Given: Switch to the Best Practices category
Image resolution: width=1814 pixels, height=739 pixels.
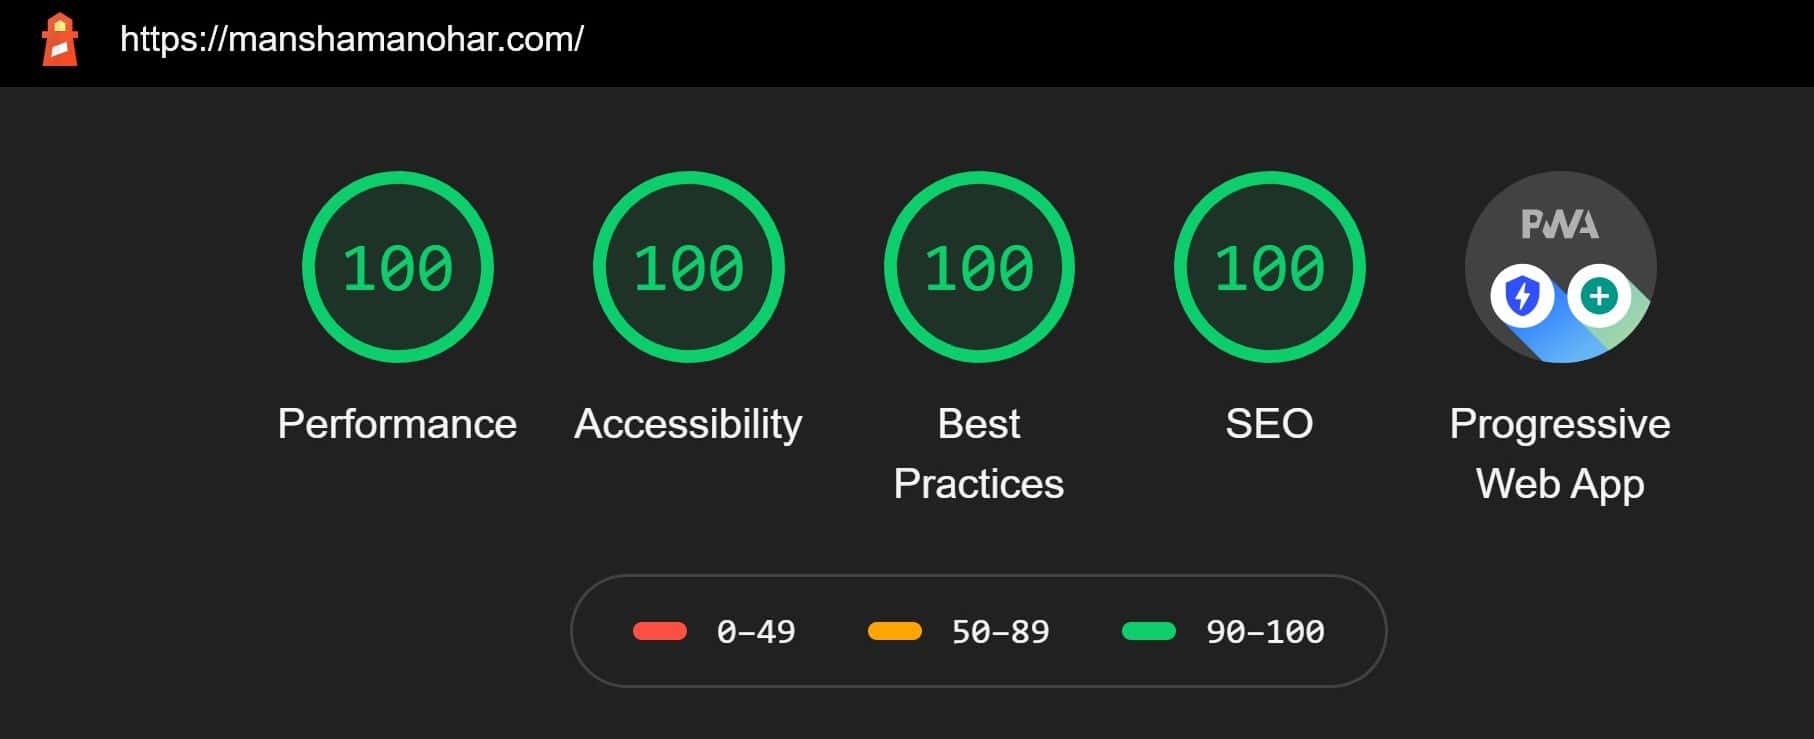Looking at the screenshot, I should tap(977, 453).
